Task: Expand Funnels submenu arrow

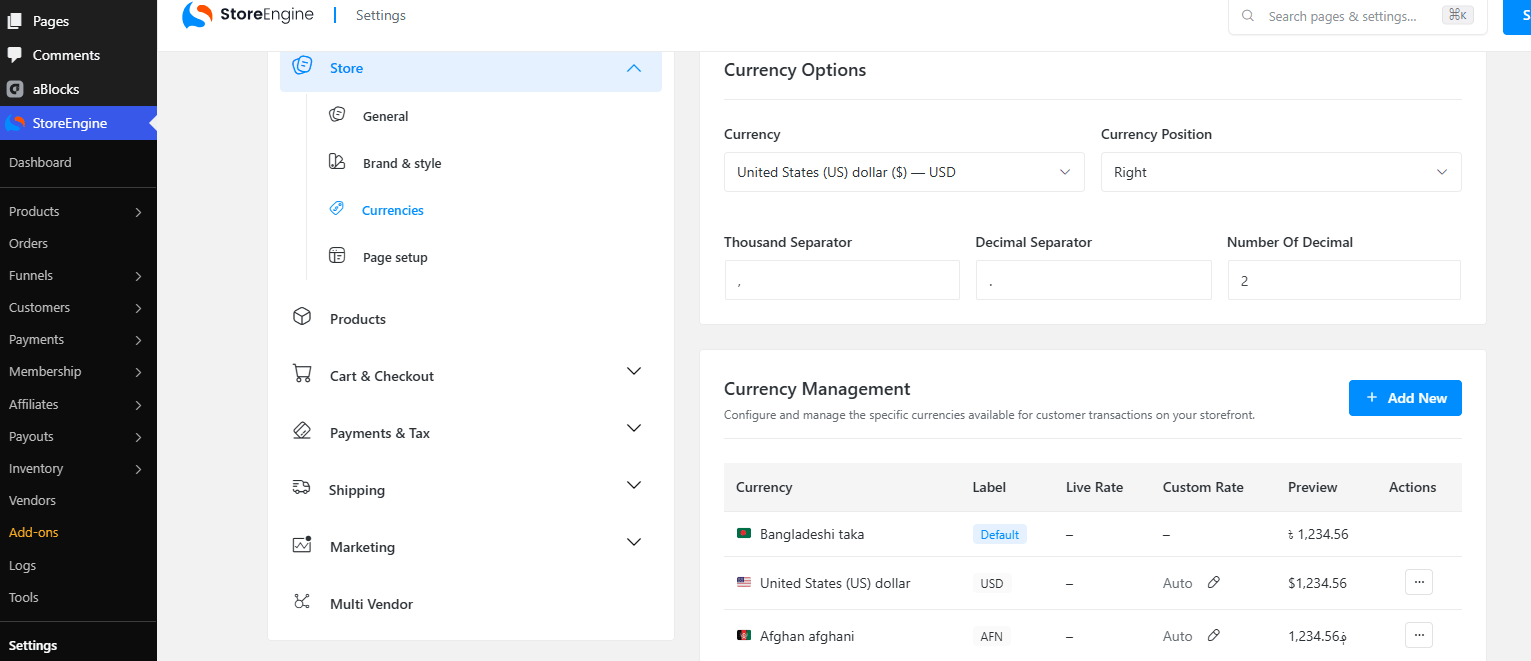Action: tap(138, 276)
